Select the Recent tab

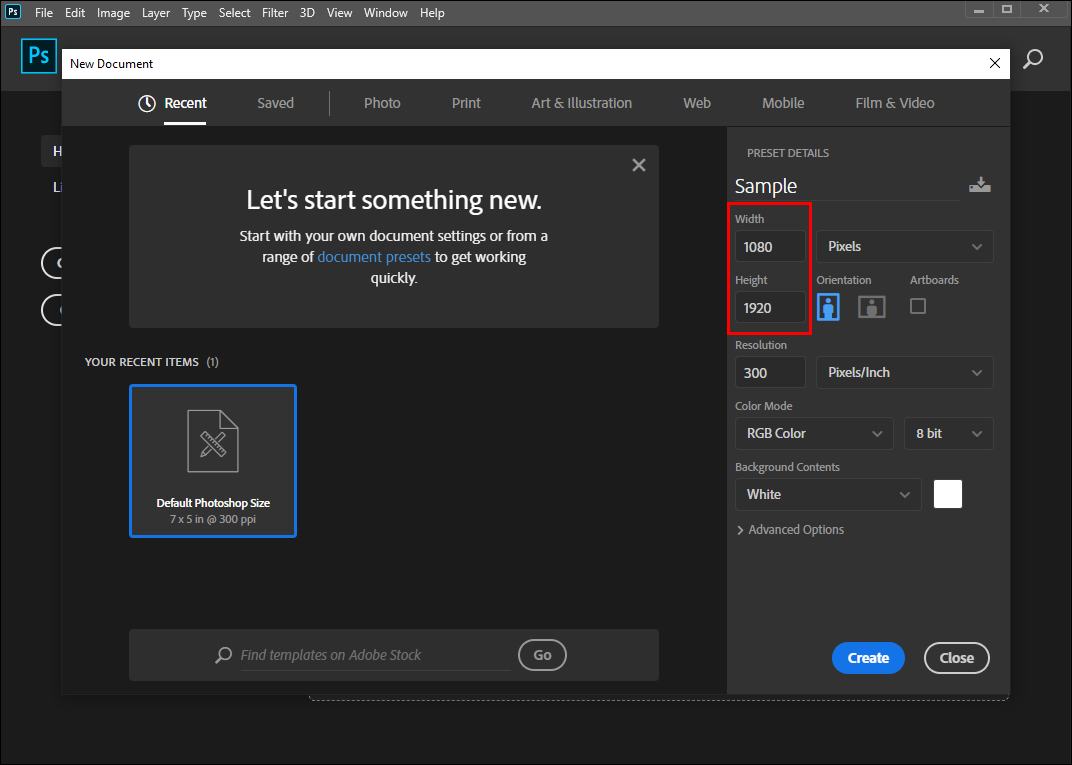[185, 103]
